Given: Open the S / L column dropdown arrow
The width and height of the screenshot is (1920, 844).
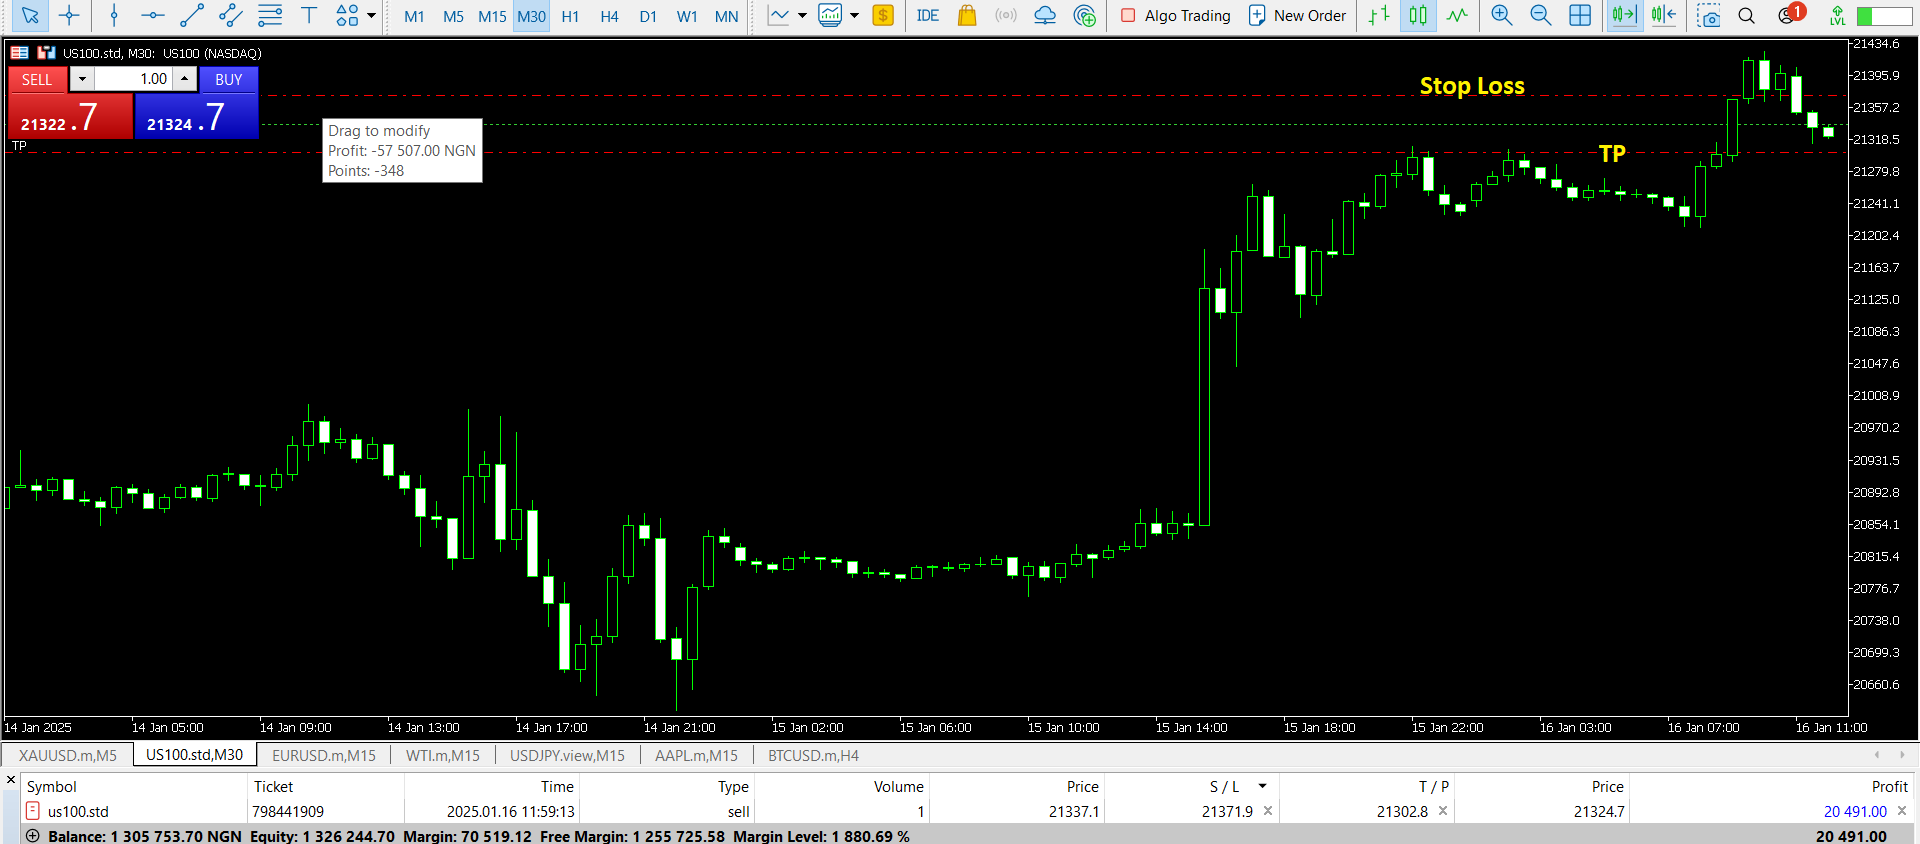Looking at the screenshot, I should click(x=1262, y=786).
